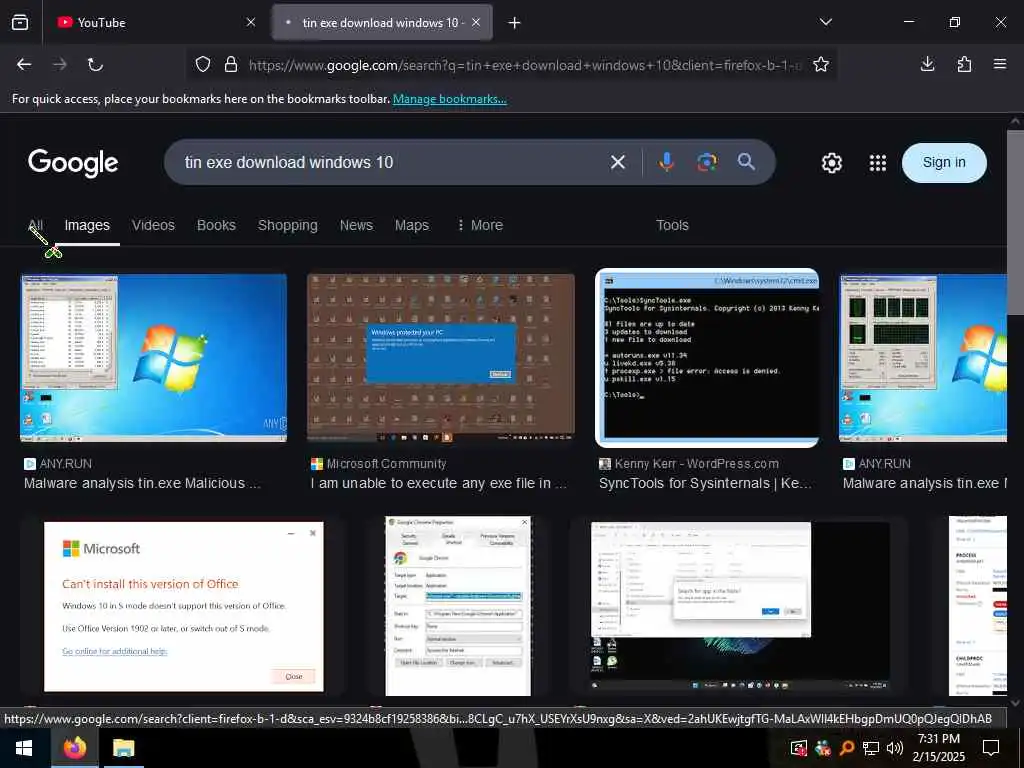Open the Tools filter options
The image size is (1024, 768).
tap(672, 225)
